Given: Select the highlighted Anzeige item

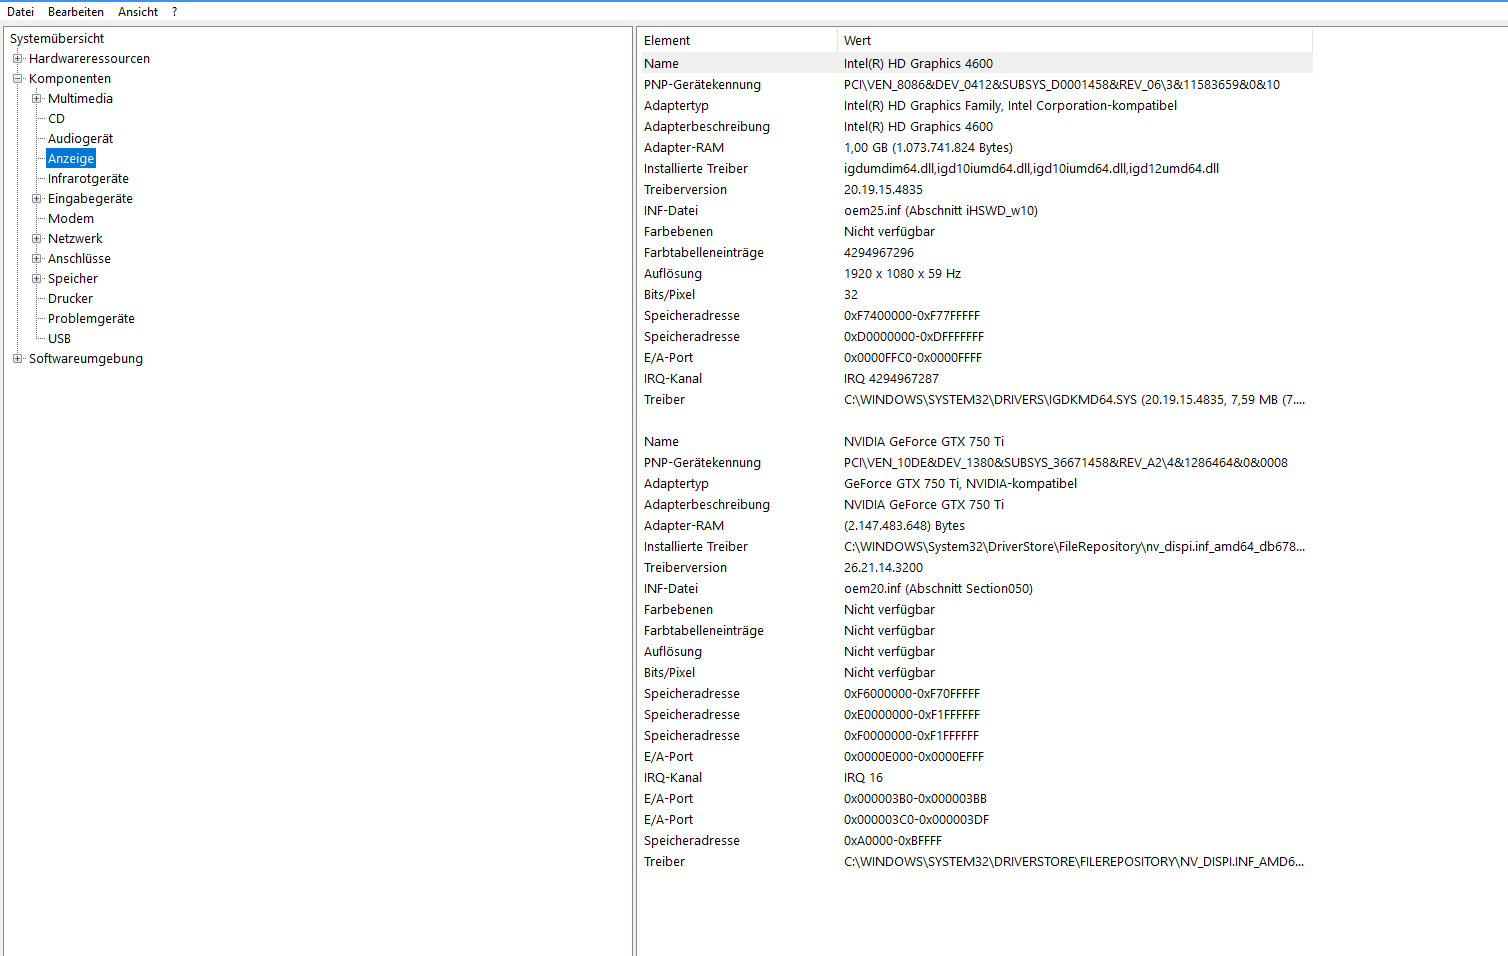Looking at the screenshot, I should point(71,159).
